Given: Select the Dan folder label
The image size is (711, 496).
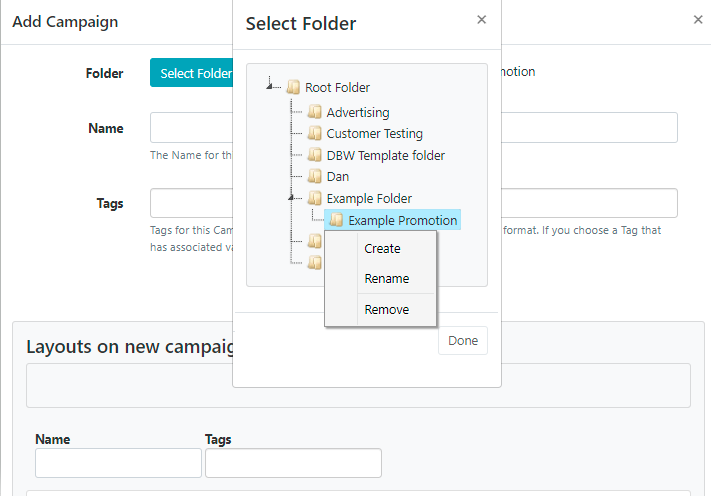Looking at the screenshot, I should (338, 176).
